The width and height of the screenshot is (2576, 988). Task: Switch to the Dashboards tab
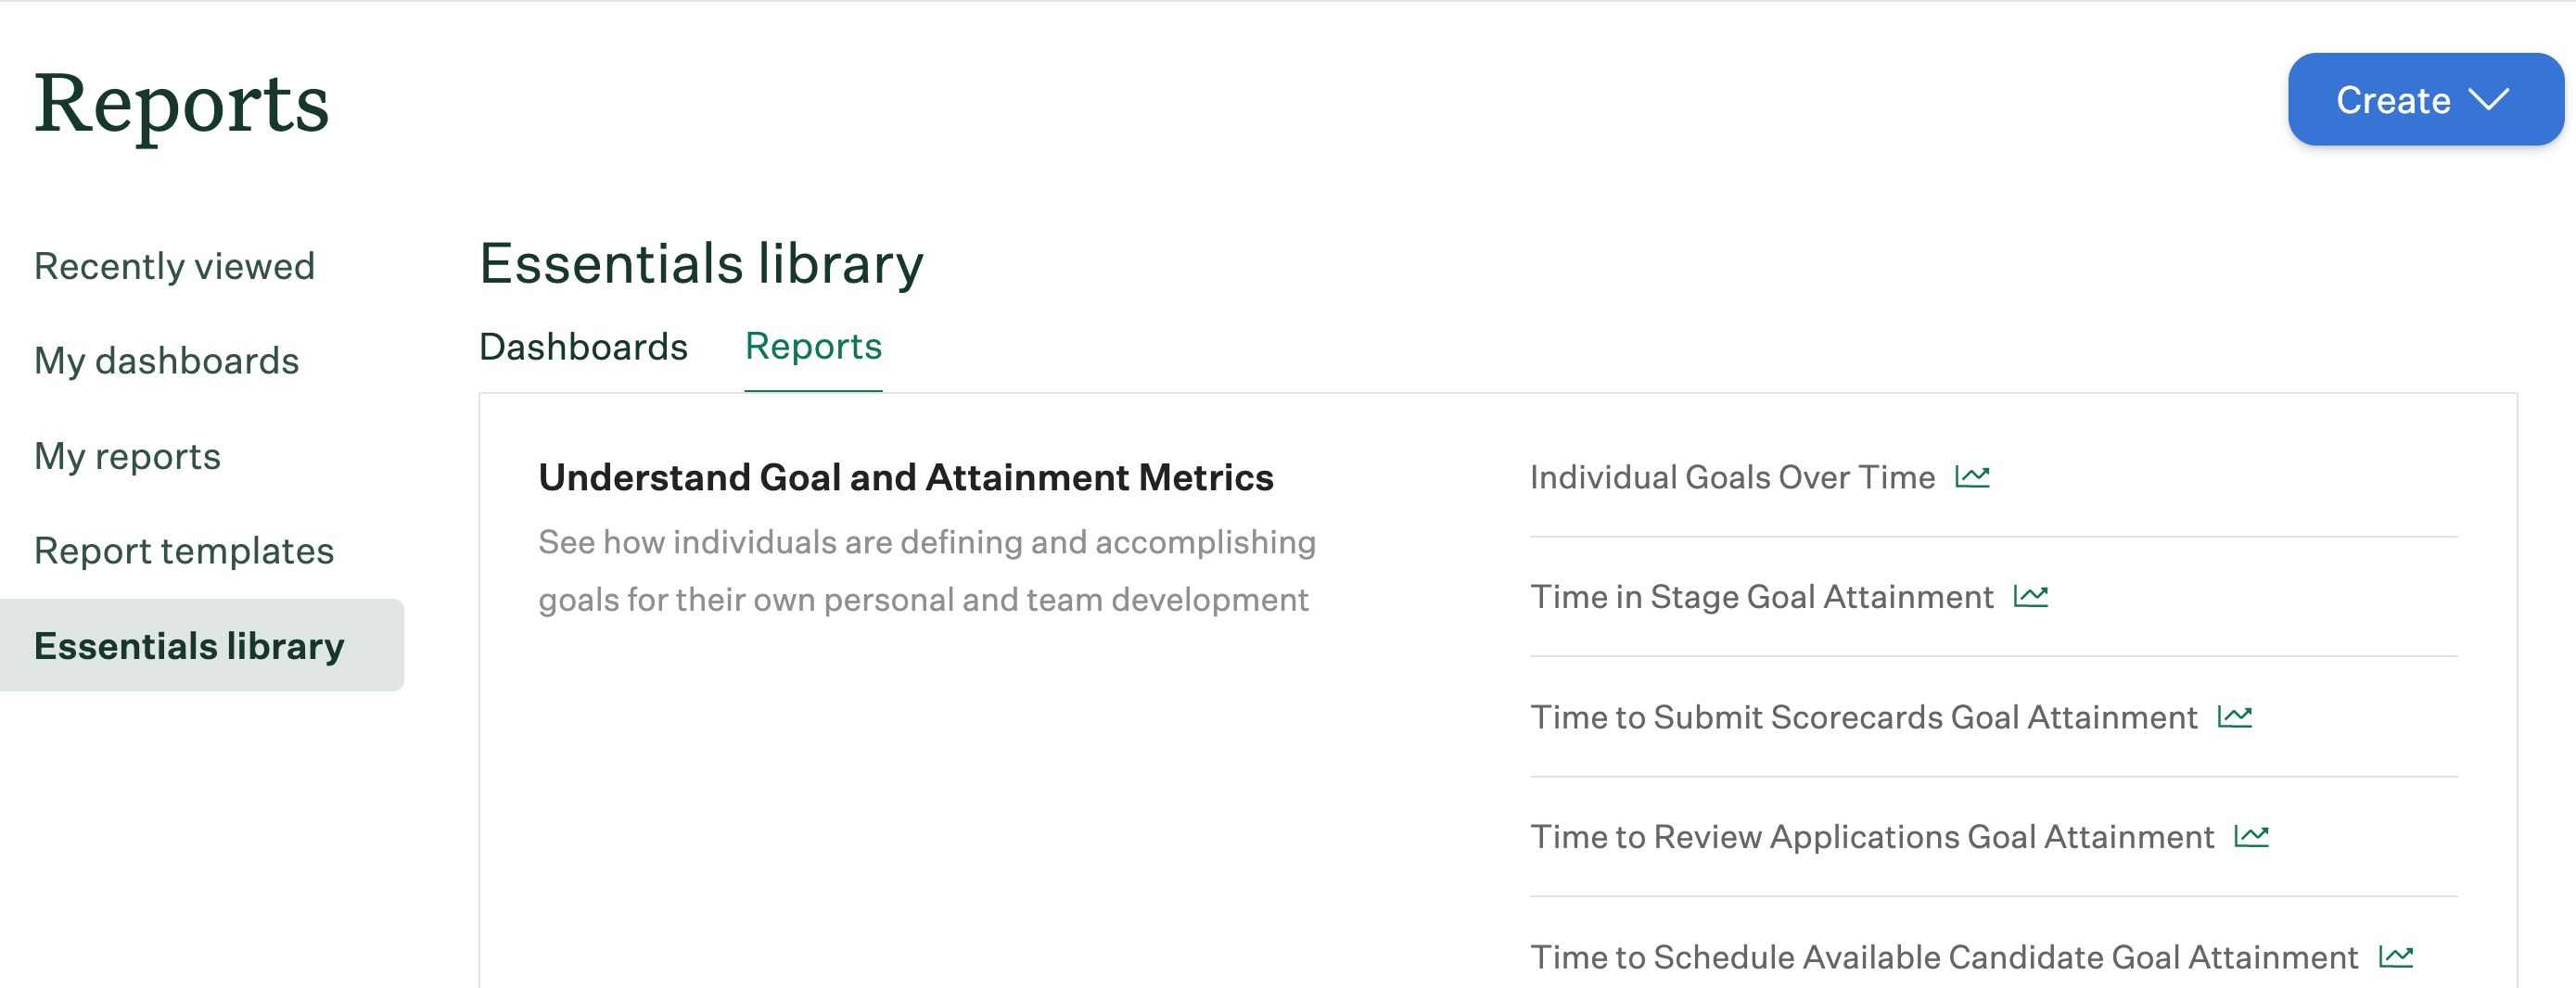click(x=583, y=347)
